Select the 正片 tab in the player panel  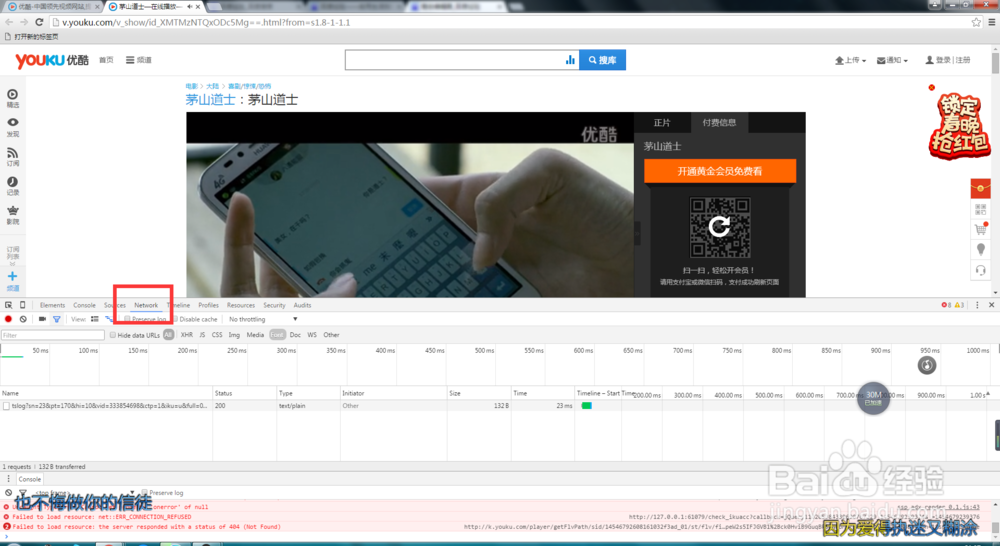pyautogui.click(x=662, y=122)
